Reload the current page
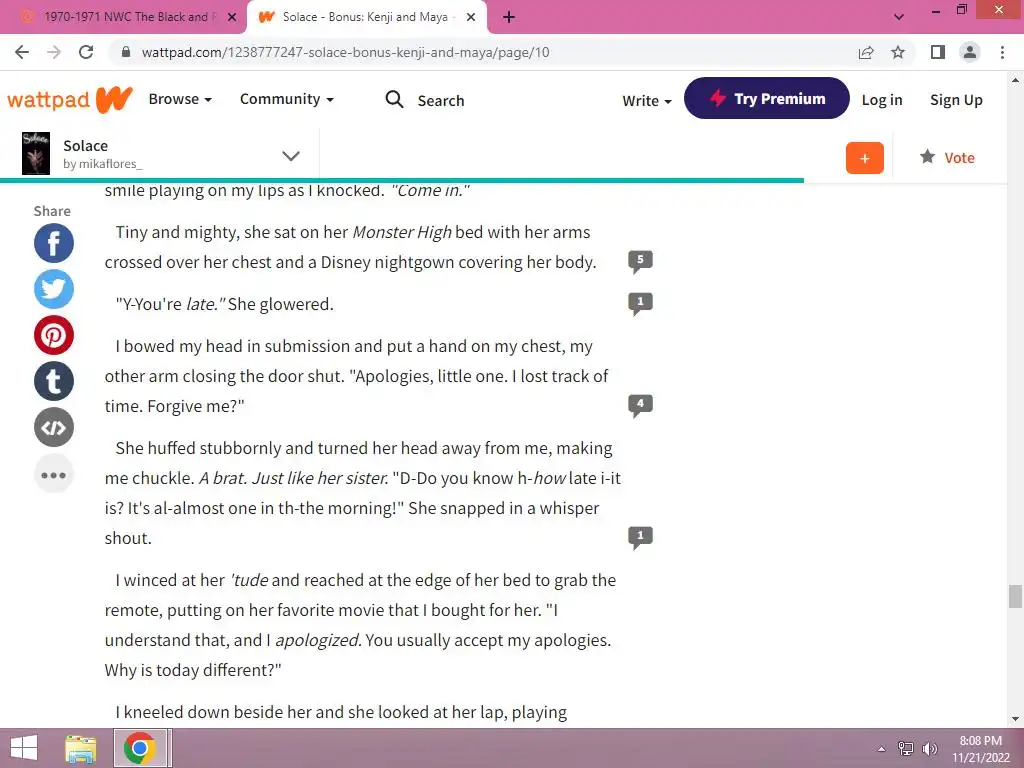 click(86, 52)
